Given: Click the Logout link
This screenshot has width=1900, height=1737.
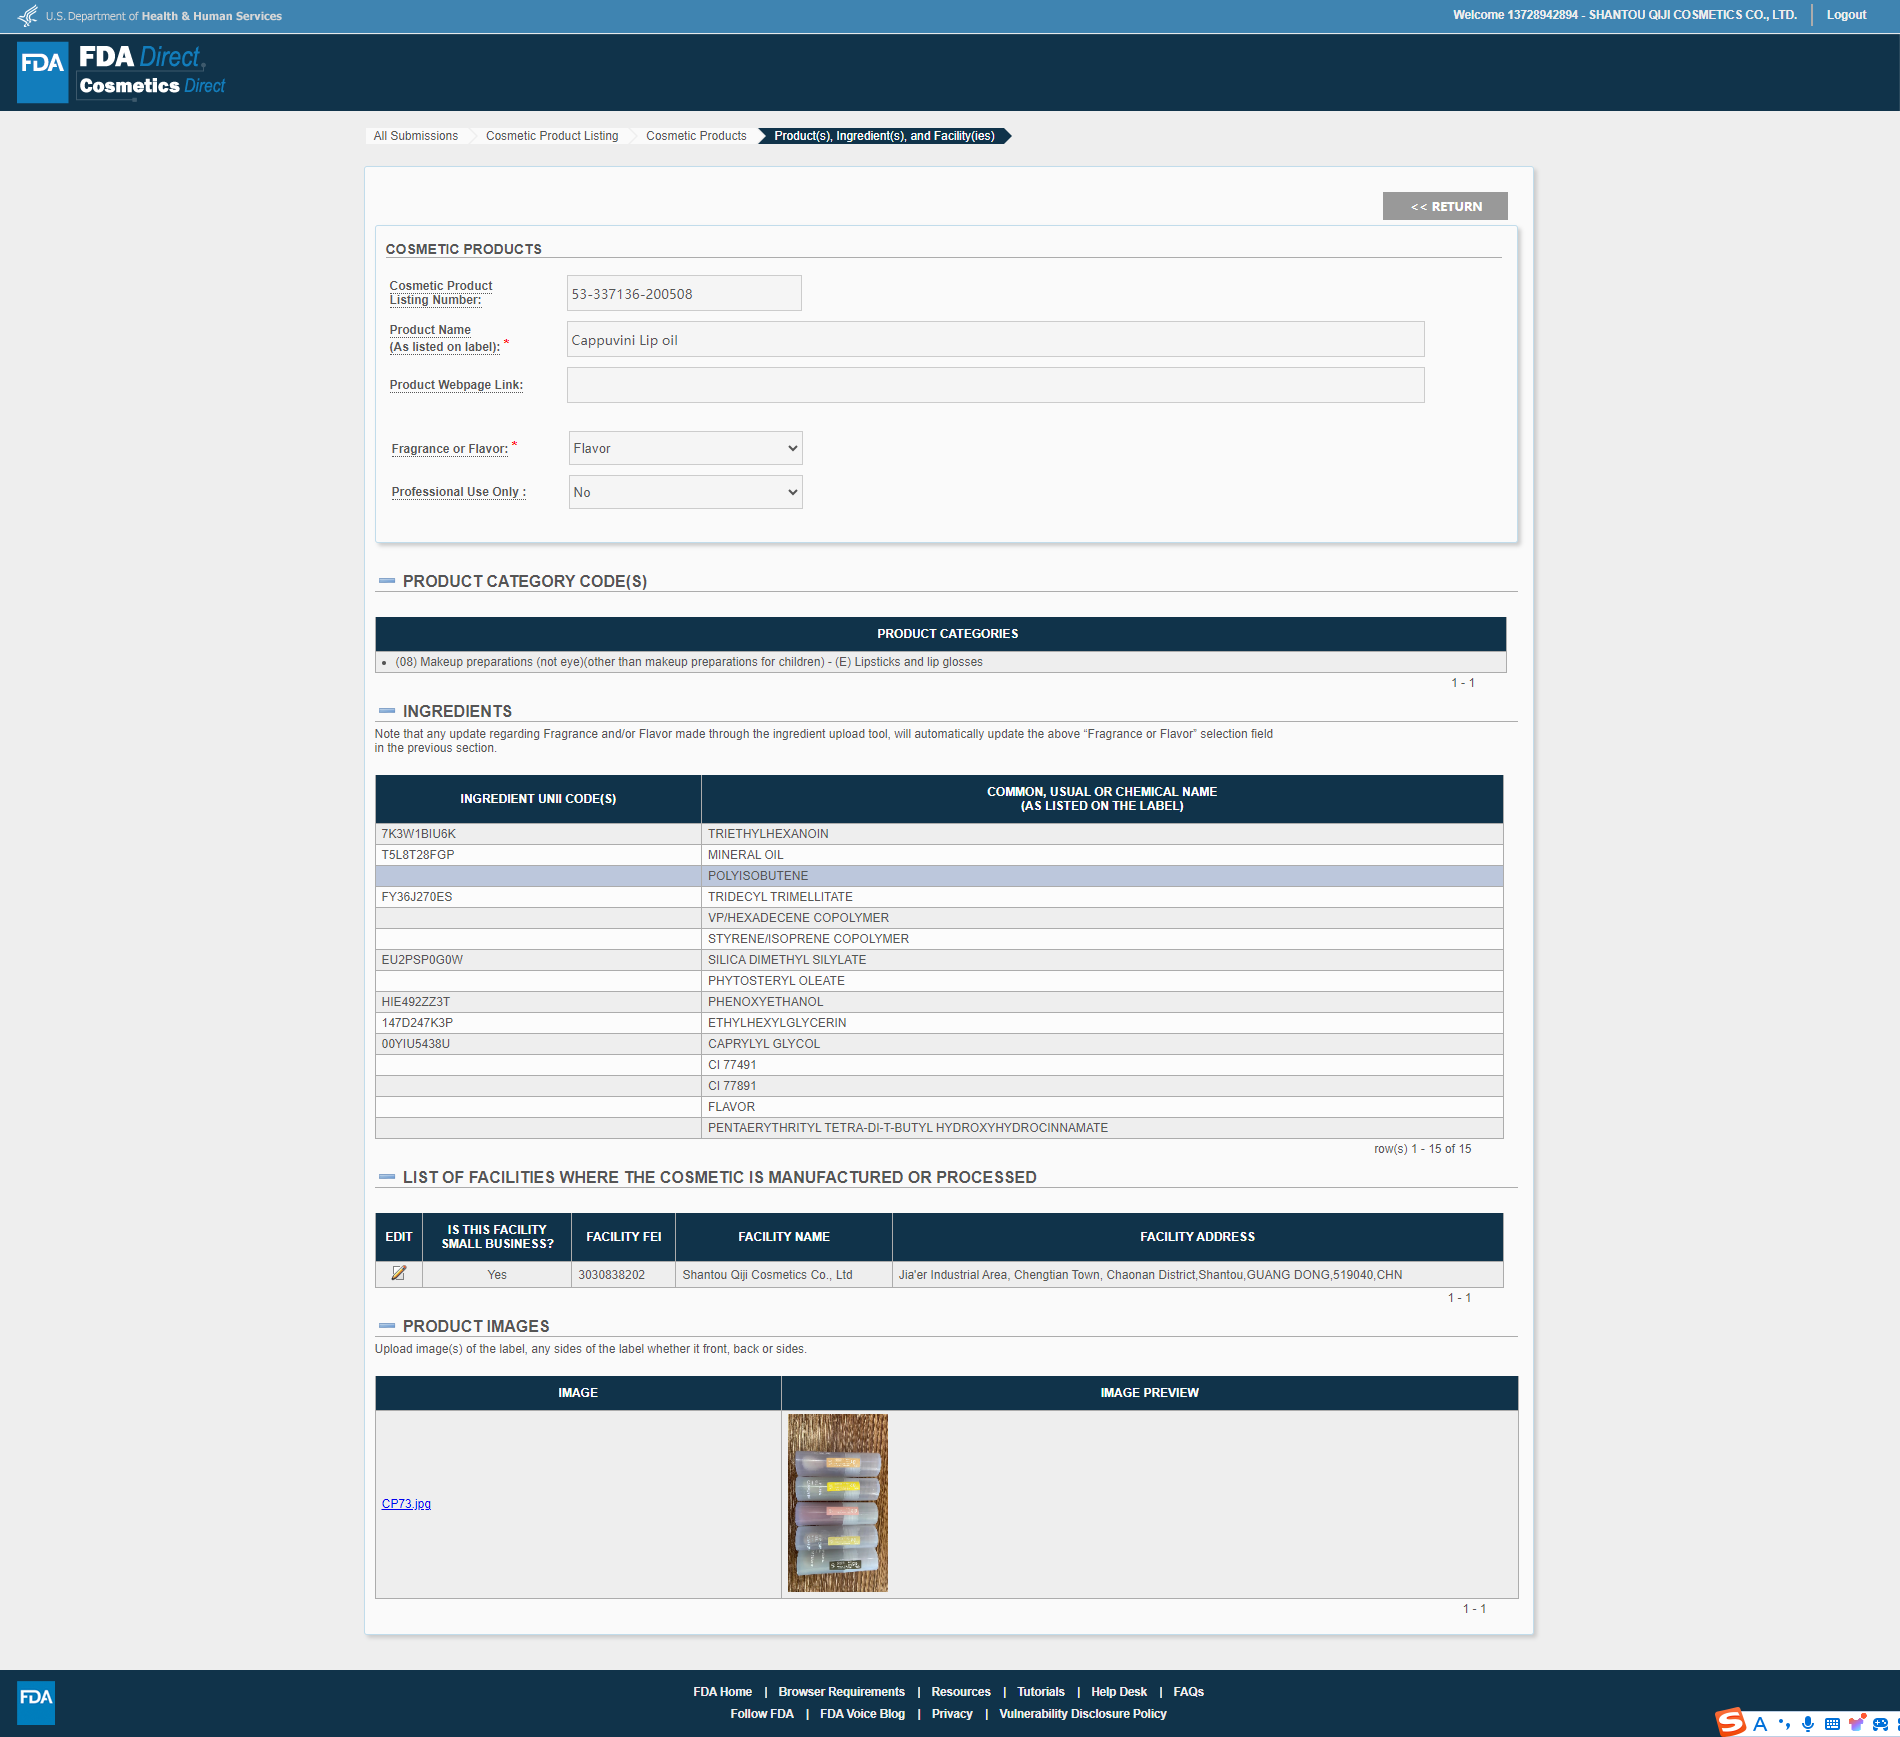Looking at the screenshot, I should pyautogui.click(x=1846, y=15).
